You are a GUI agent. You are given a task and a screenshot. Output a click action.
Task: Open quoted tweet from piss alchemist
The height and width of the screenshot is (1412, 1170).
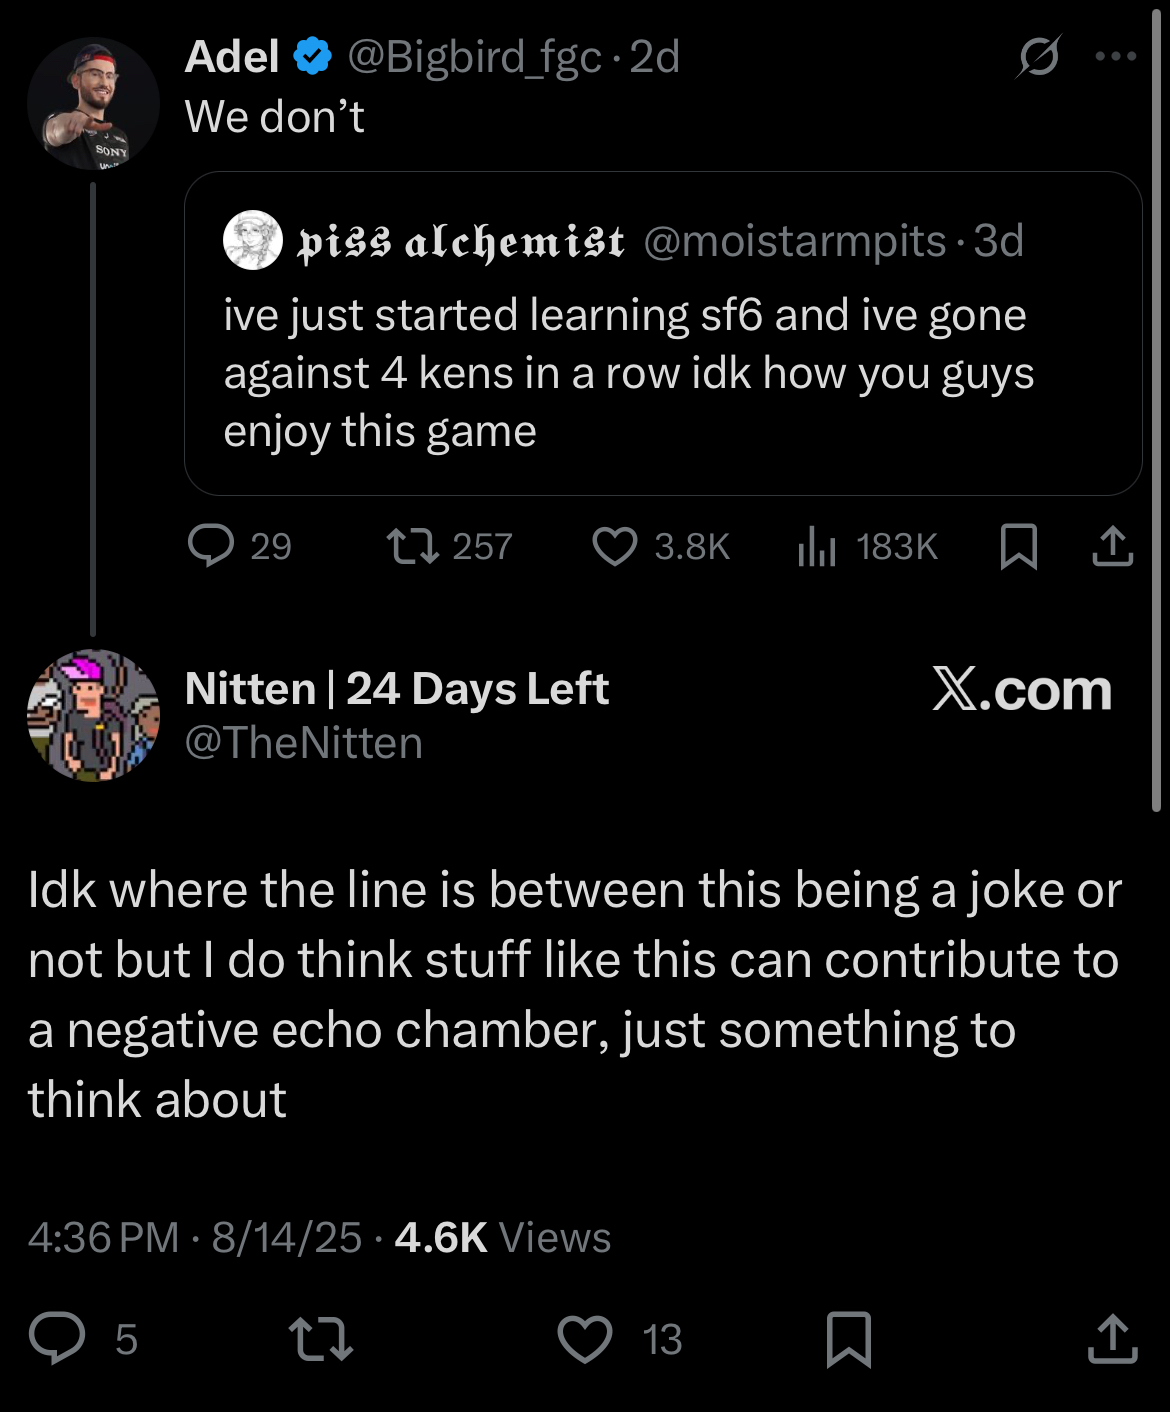pyautogui.click(x=662, y=372)
